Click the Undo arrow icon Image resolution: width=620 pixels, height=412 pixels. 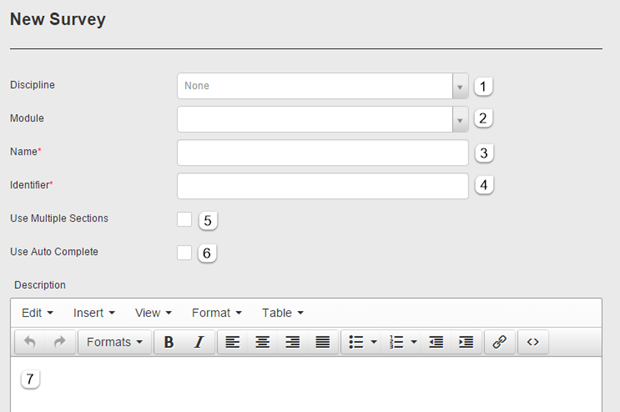30,342
